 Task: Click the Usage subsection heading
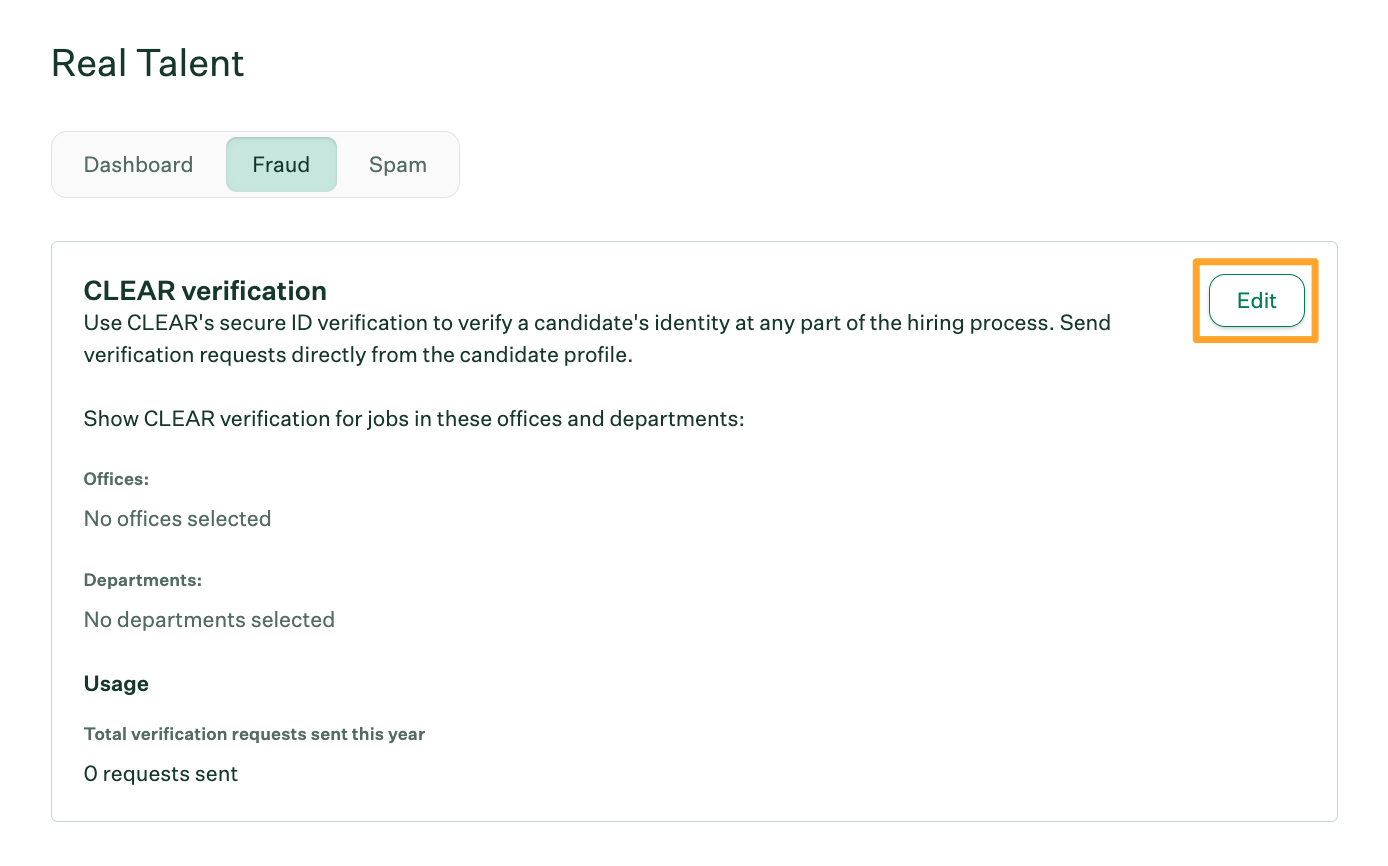(116, 684)
